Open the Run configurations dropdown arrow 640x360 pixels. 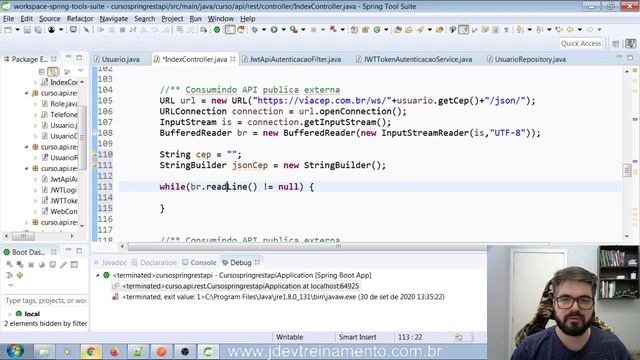click(283, 29)
